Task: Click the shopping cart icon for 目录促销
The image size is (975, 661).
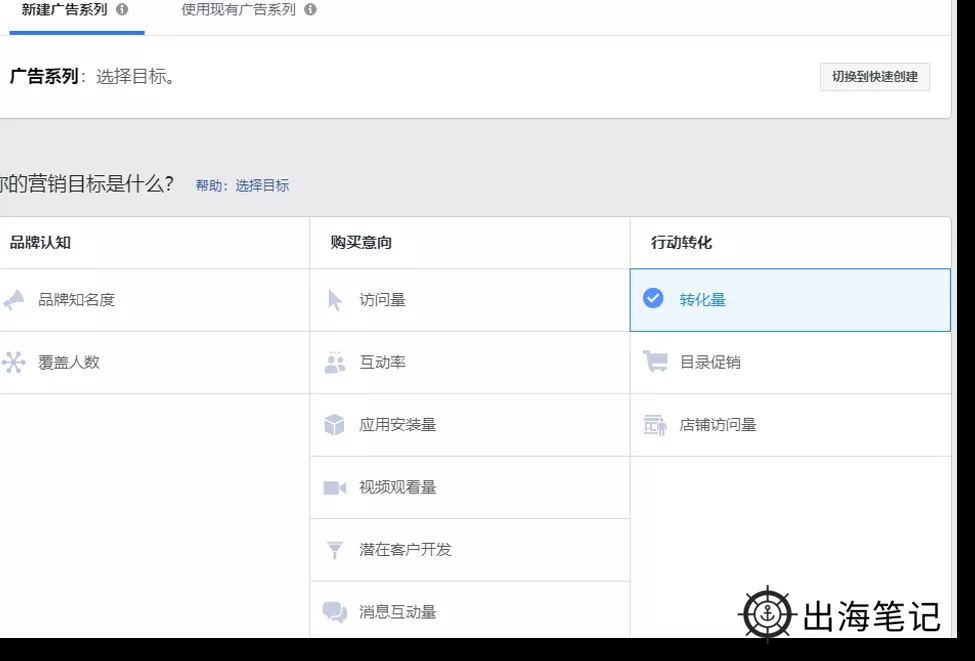Action: (655, 362)
